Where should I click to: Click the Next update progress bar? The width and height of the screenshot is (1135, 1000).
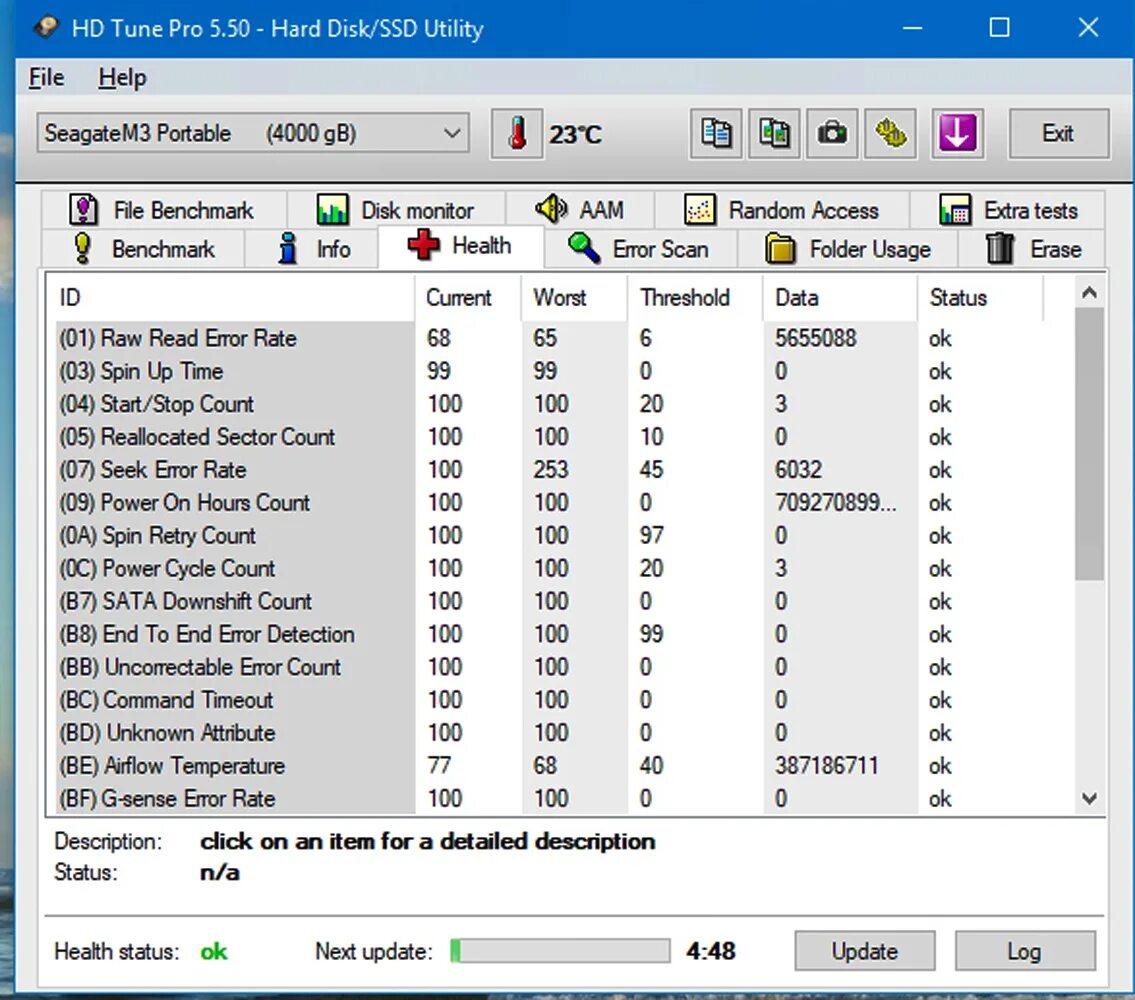[x=560, y=951]
